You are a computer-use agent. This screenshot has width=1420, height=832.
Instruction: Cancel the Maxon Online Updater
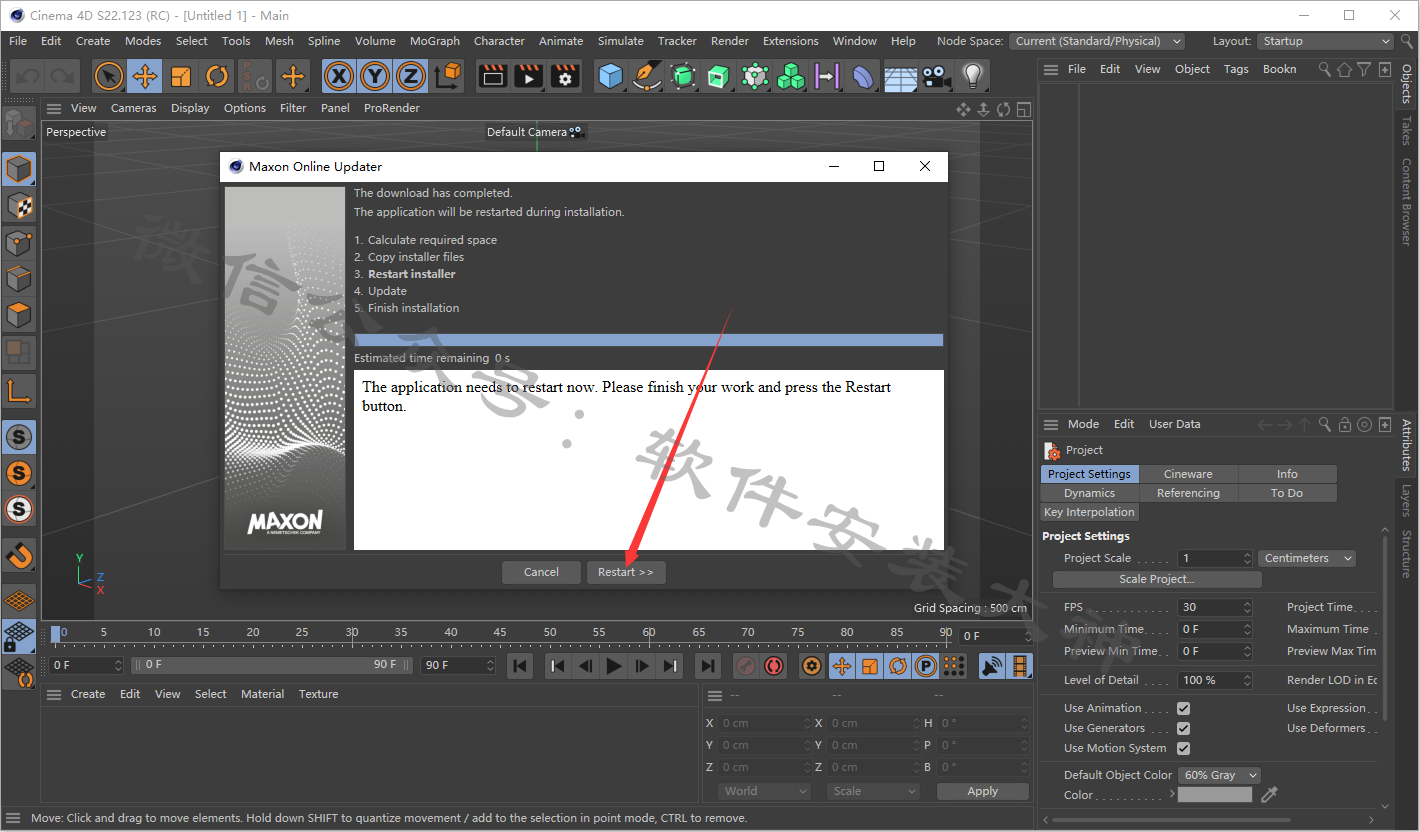pos(541,572)
